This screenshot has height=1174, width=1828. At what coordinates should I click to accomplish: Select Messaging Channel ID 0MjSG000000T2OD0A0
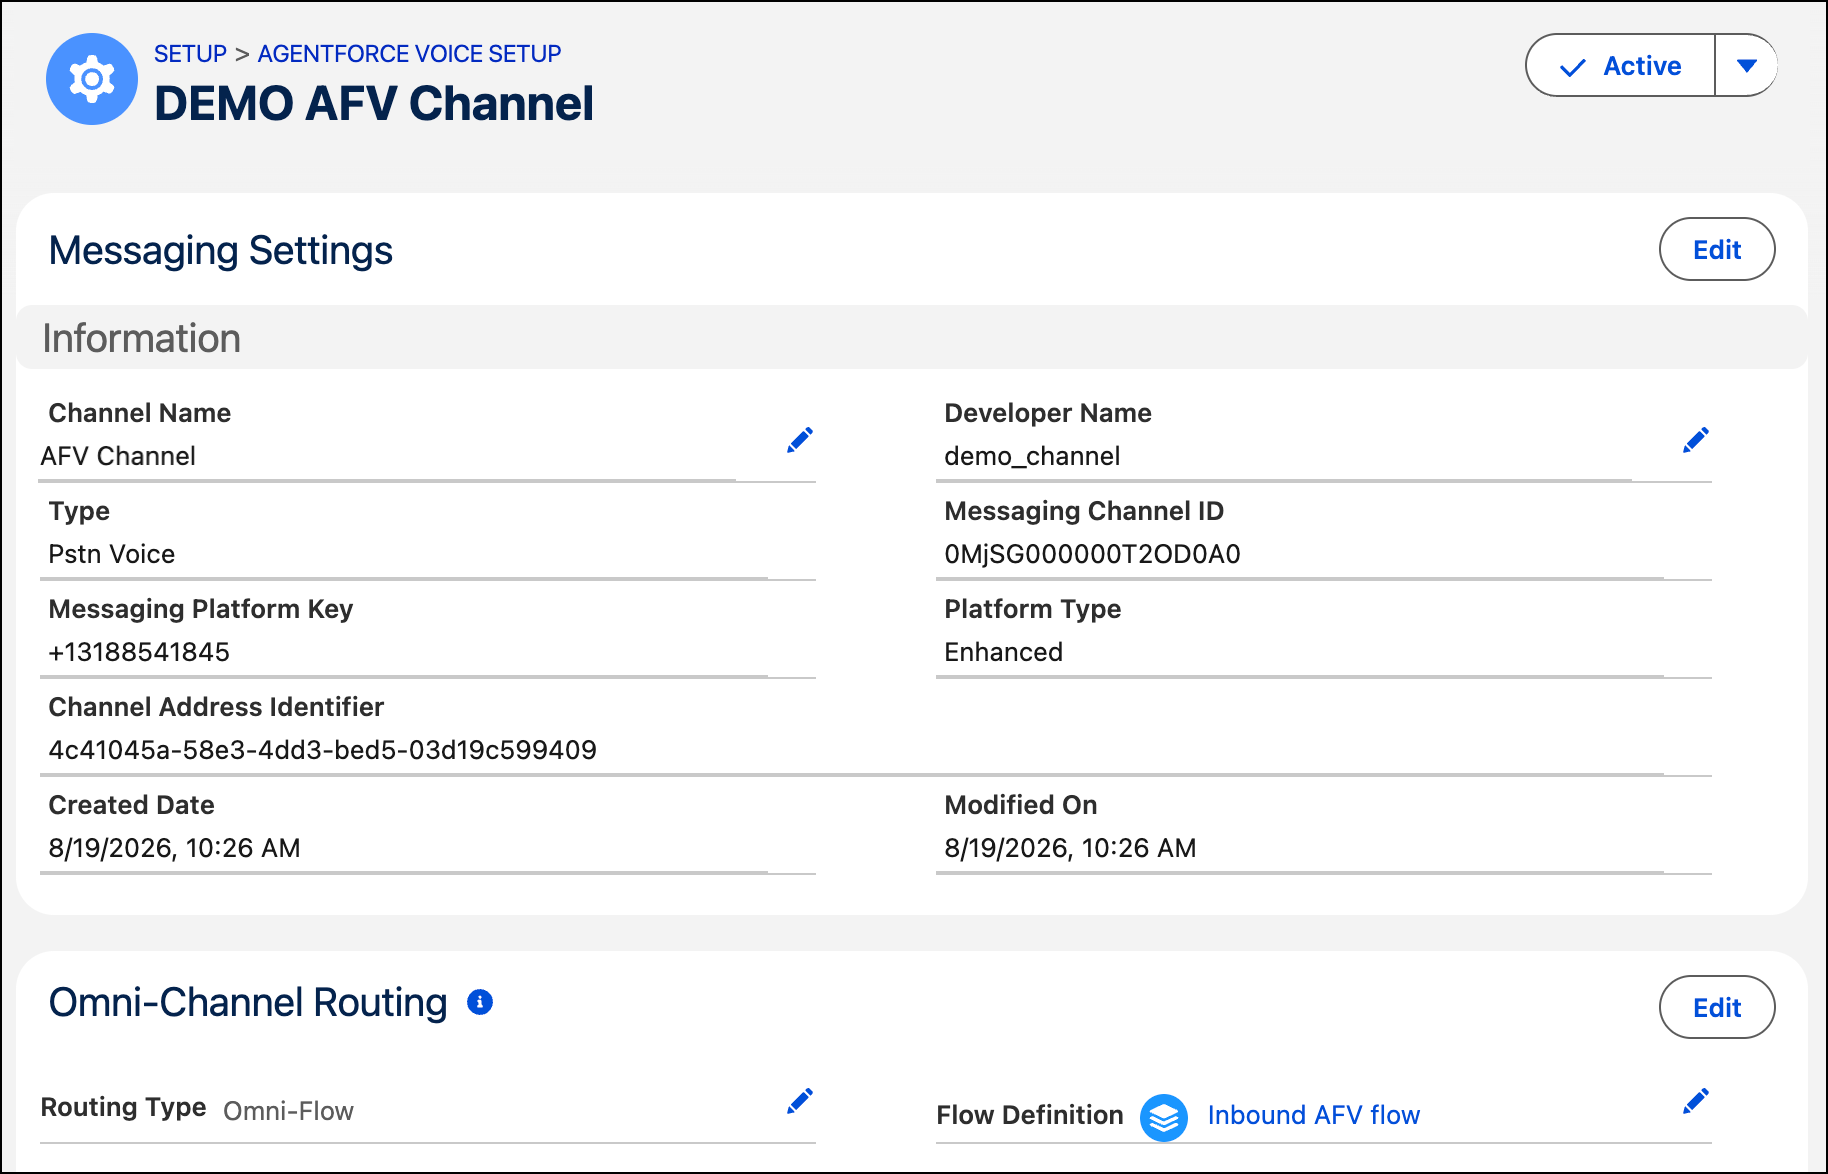[x=1092, y=554]
